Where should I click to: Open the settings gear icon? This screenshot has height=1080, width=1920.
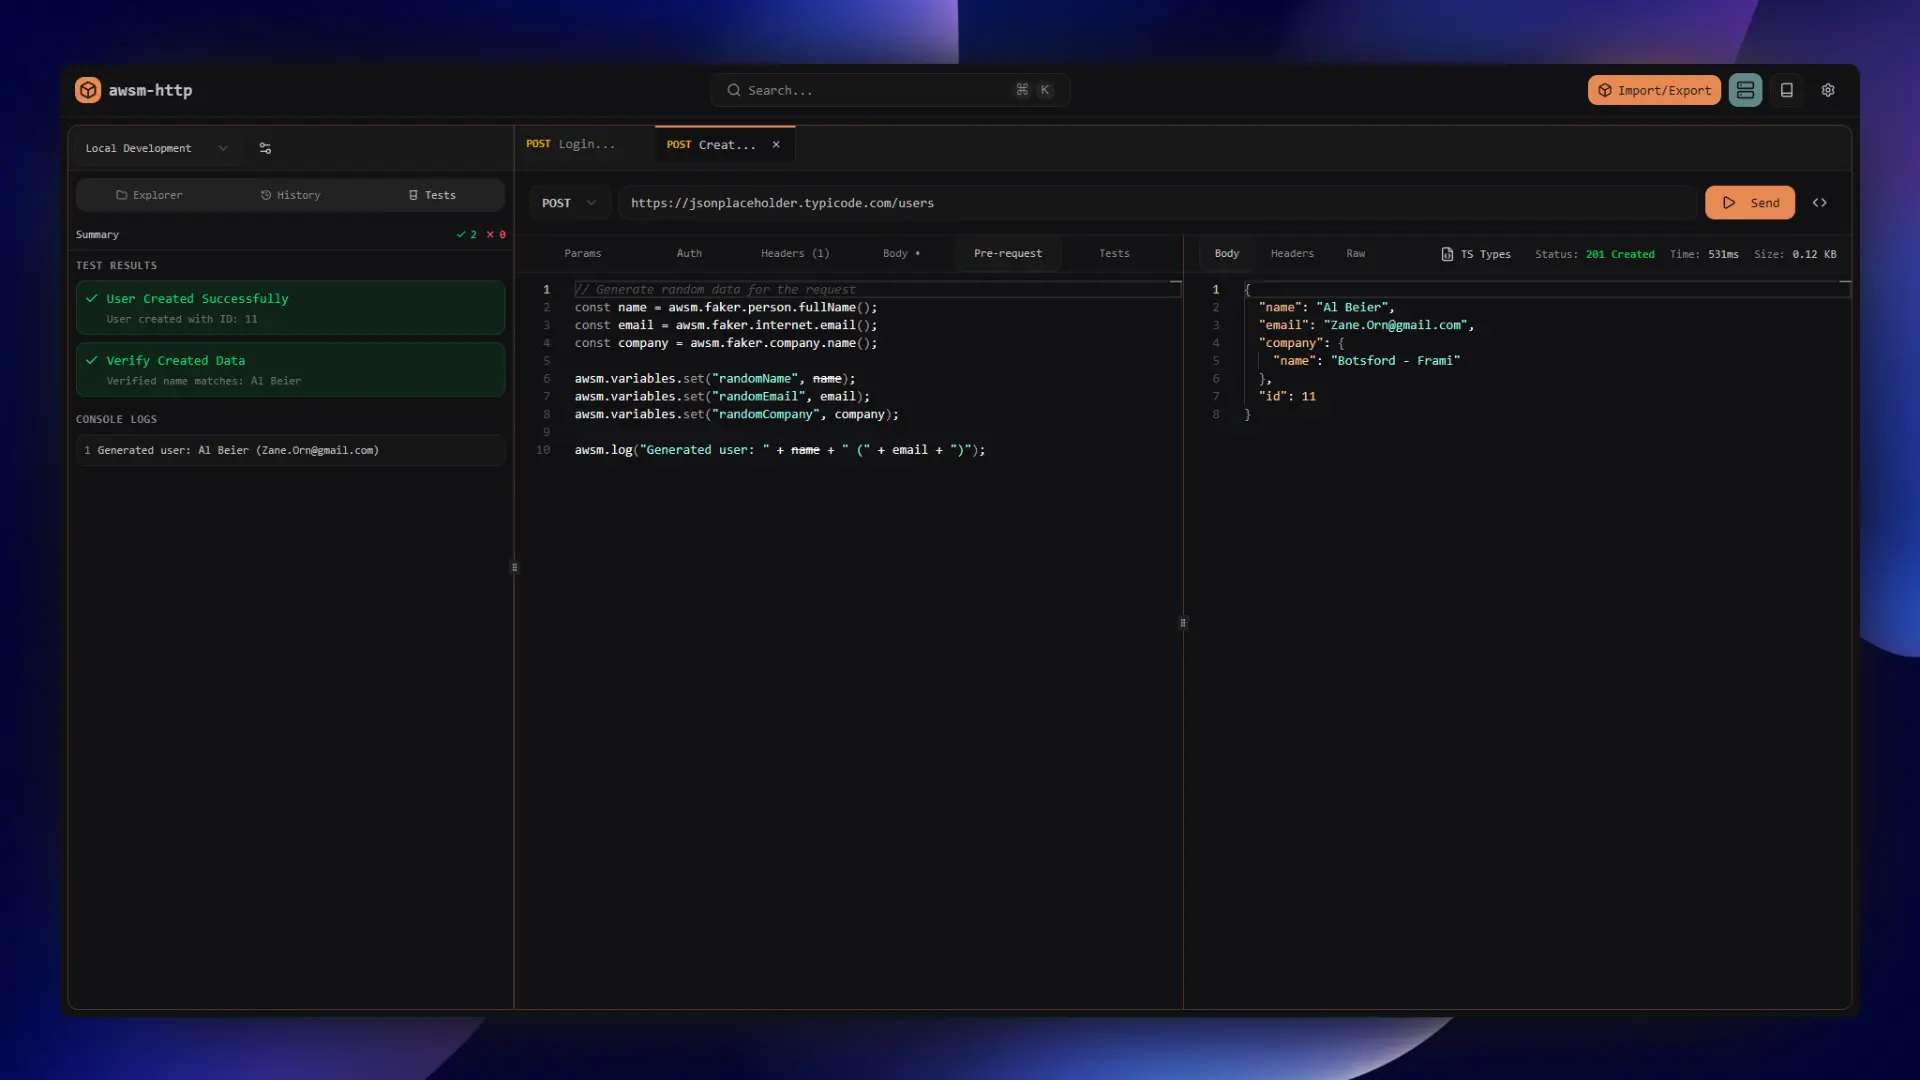[x=1828, y=90]
